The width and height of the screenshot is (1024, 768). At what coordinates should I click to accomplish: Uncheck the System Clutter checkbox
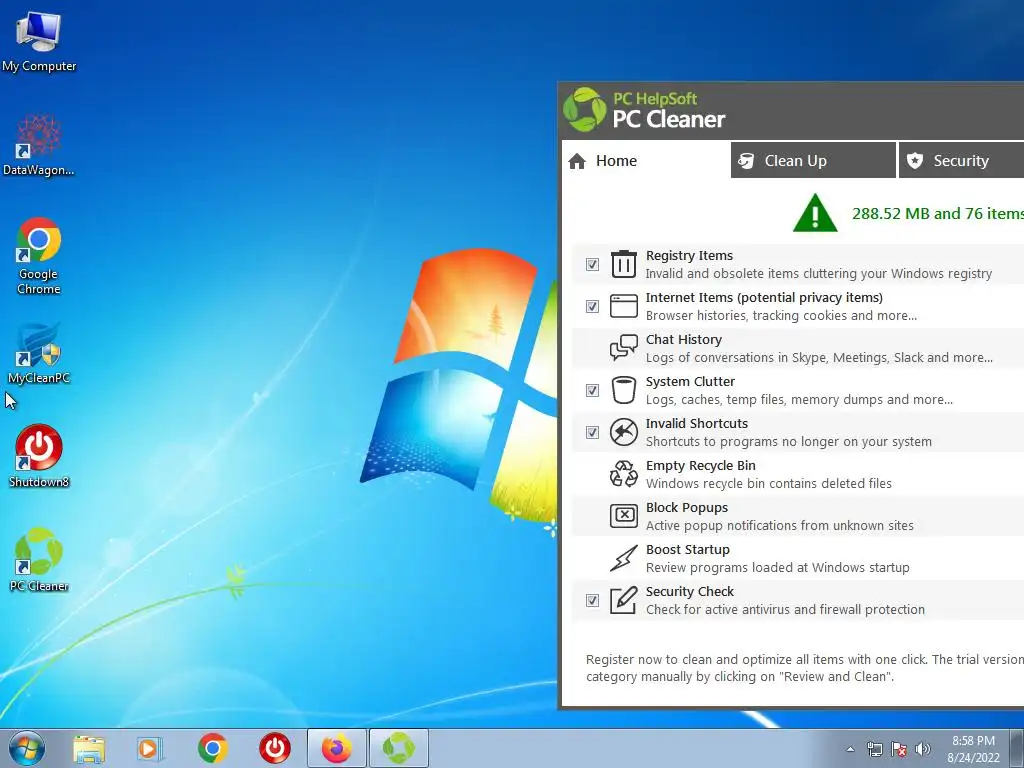(592, 391)
